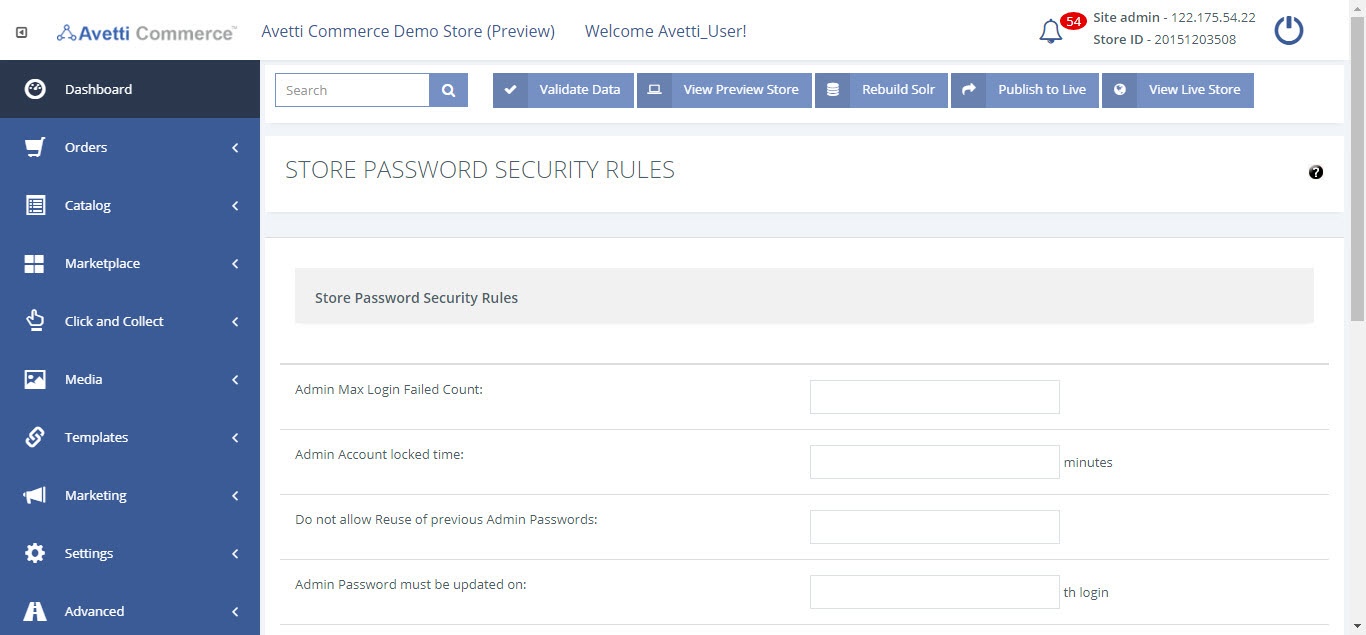Image resolution: width=1366 pixels, height=635 pixels.
Task: Collapse sidebar using top-left toggle icon
Action: coord(22,32)
